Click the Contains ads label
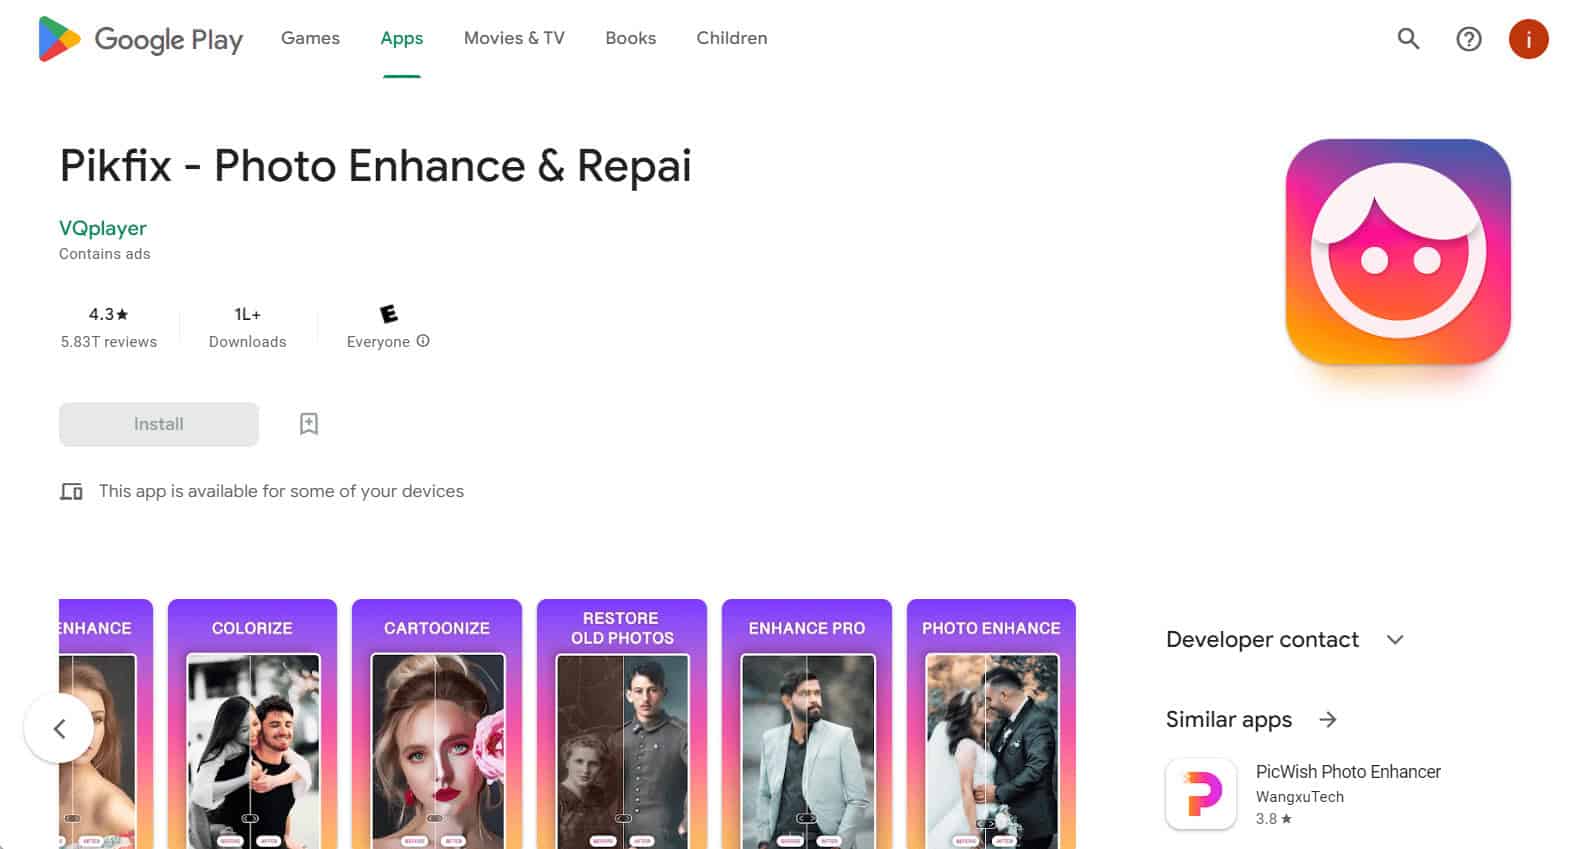 point(105,254)
